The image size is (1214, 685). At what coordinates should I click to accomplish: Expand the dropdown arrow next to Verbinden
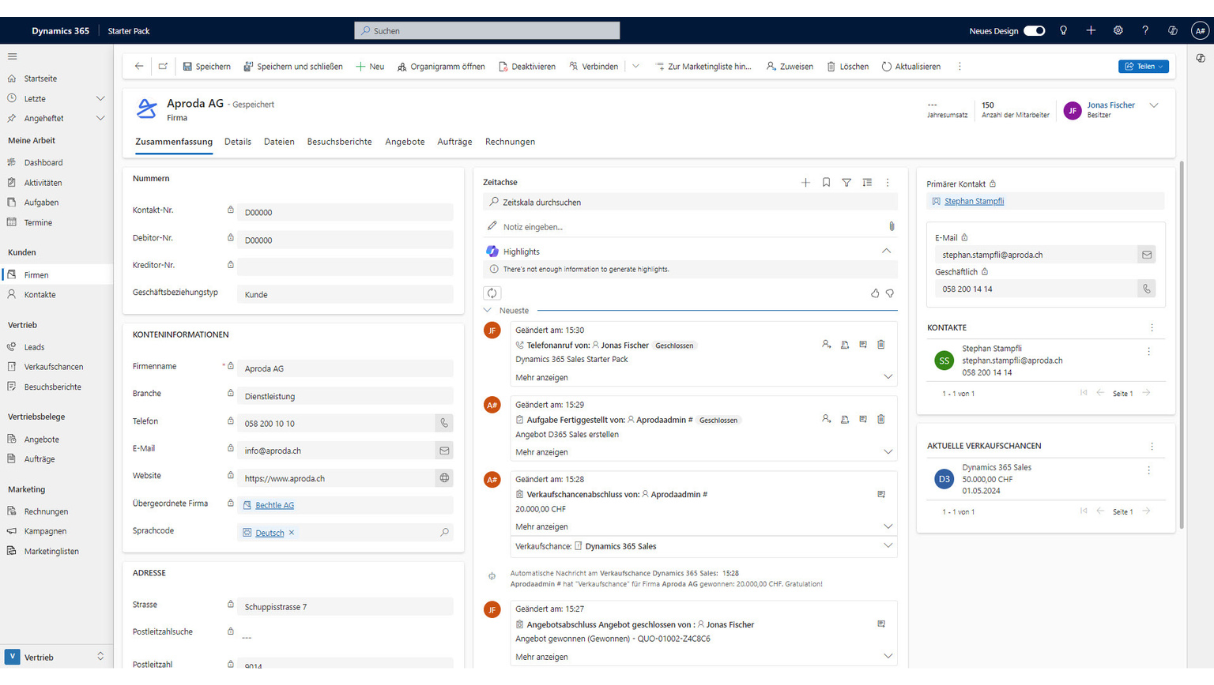(636, 66)
